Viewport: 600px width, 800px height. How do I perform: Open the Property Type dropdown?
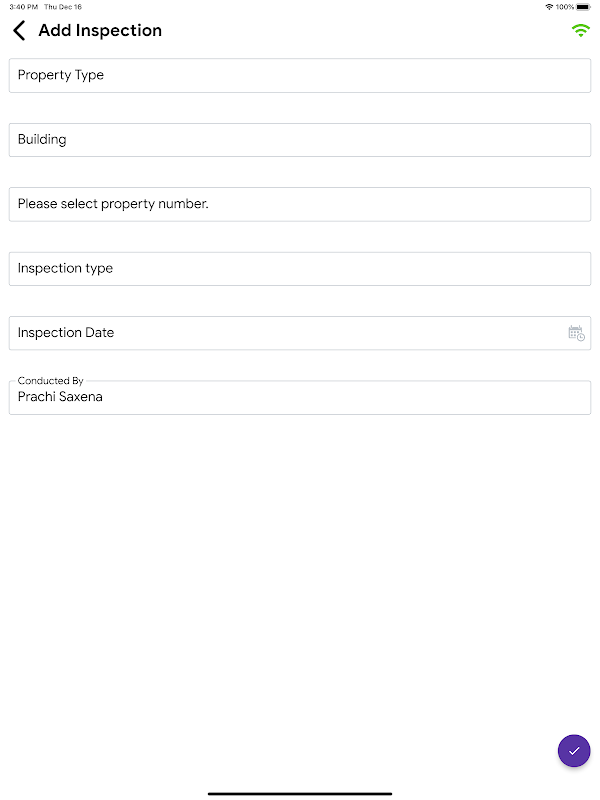[x=300, y=76]
